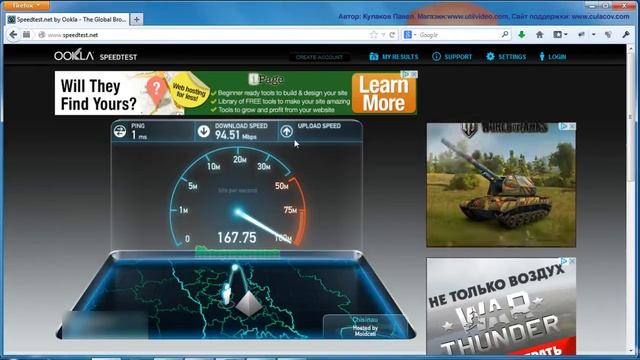640x360 pixels.
Task: Click the green test progress bar
Action: (x=238, y=251)
